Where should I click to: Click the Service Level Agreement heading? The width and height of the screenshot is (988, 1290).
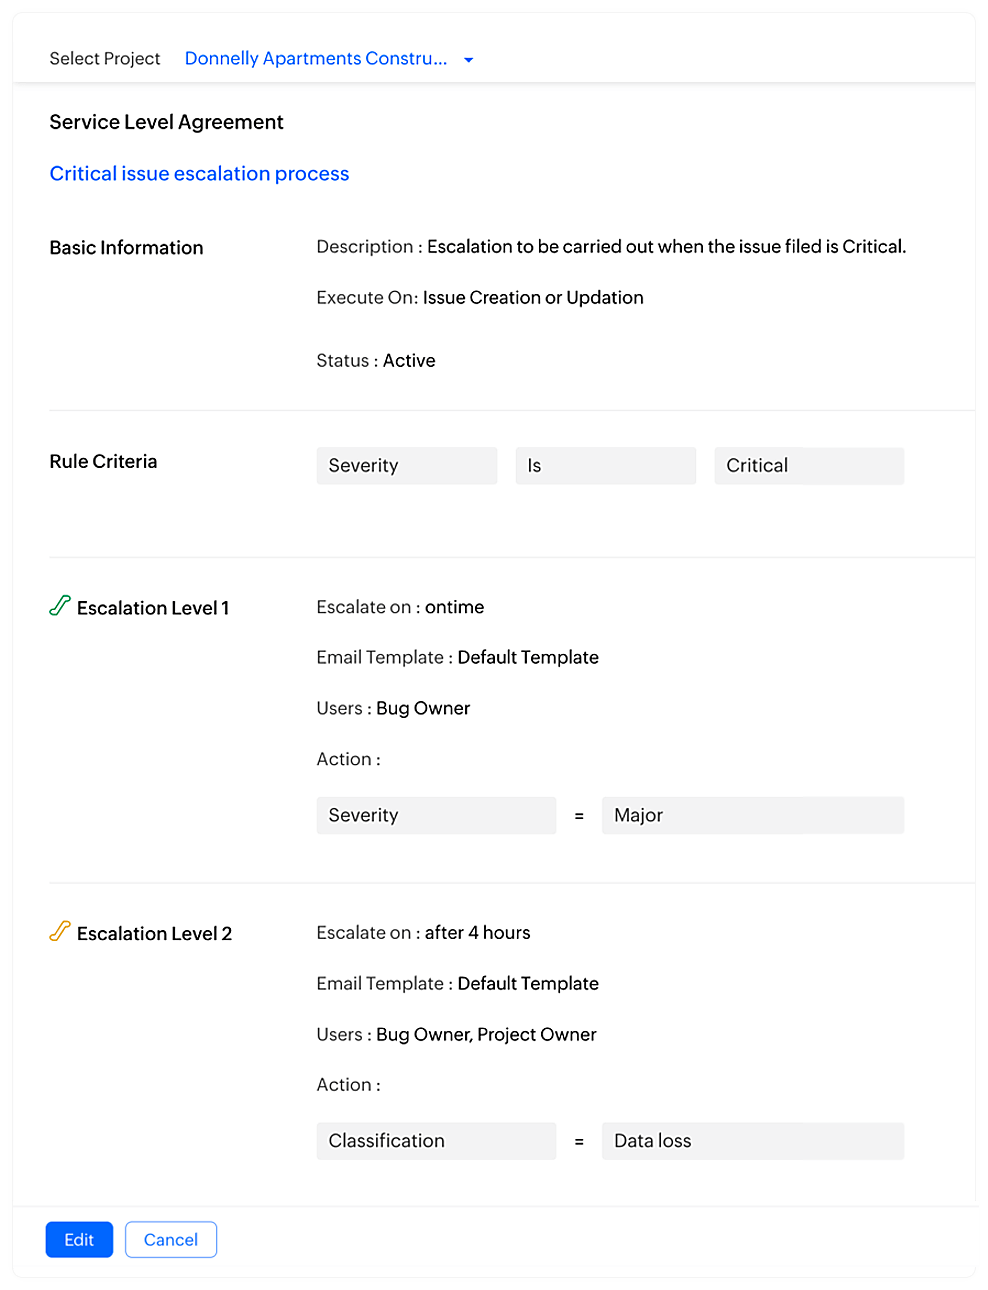(166, 122)
